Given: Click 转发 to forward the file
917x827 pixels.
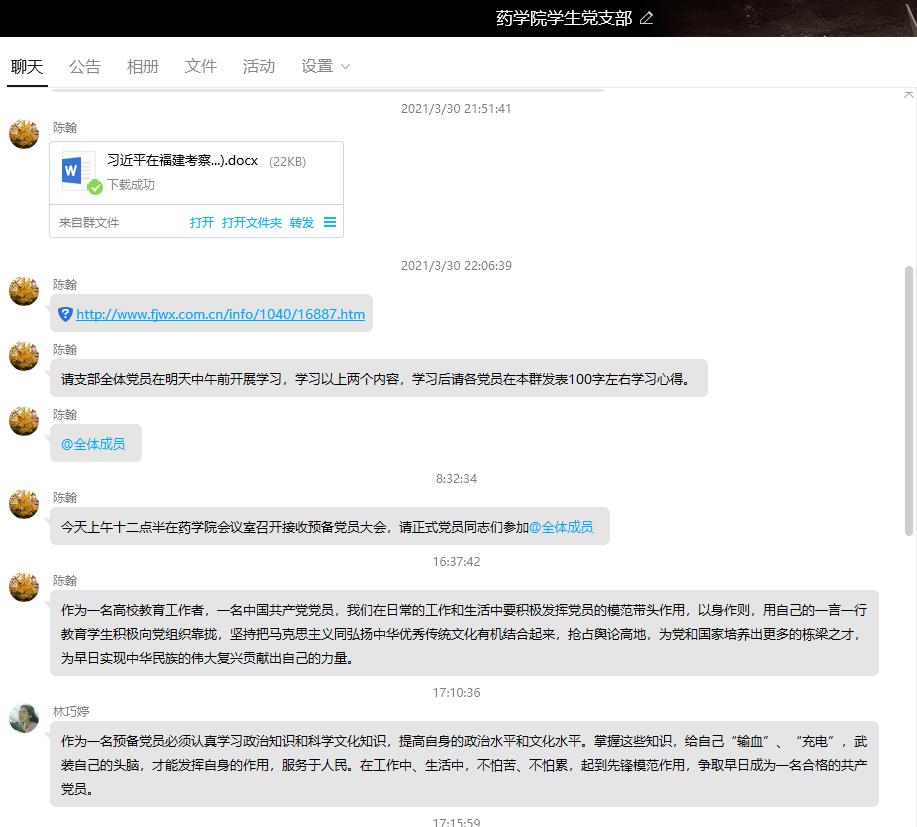Looking at the screenshot, I should (x=302, y=223).
